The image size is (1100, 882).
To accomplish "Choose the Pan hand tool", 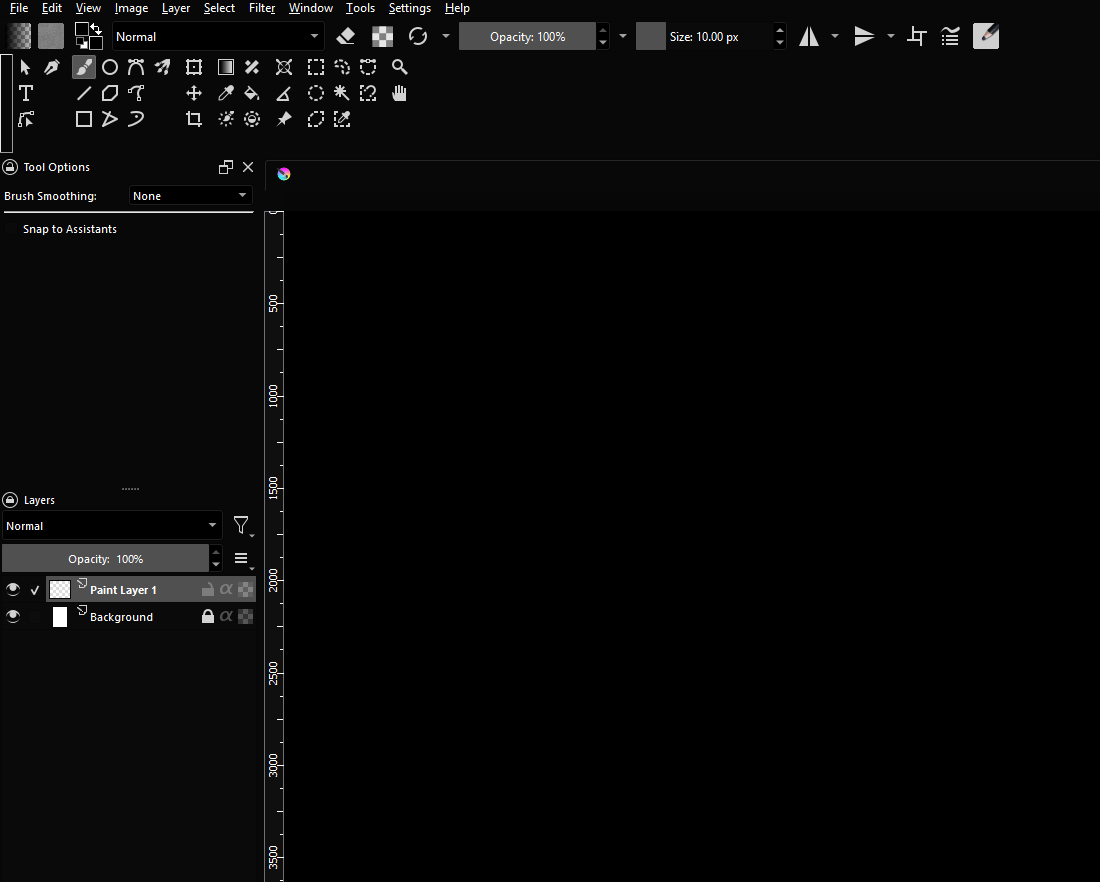I will 399,93.
